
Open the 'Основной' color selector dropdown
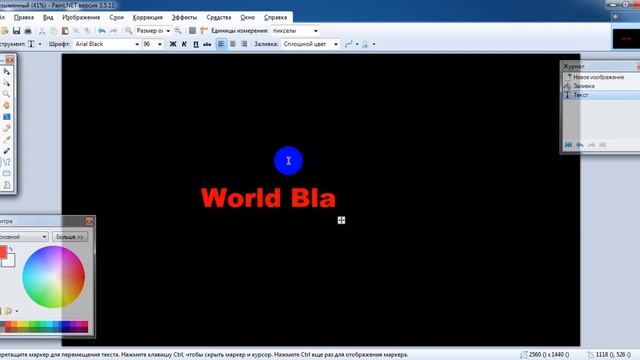pos(24,237)
